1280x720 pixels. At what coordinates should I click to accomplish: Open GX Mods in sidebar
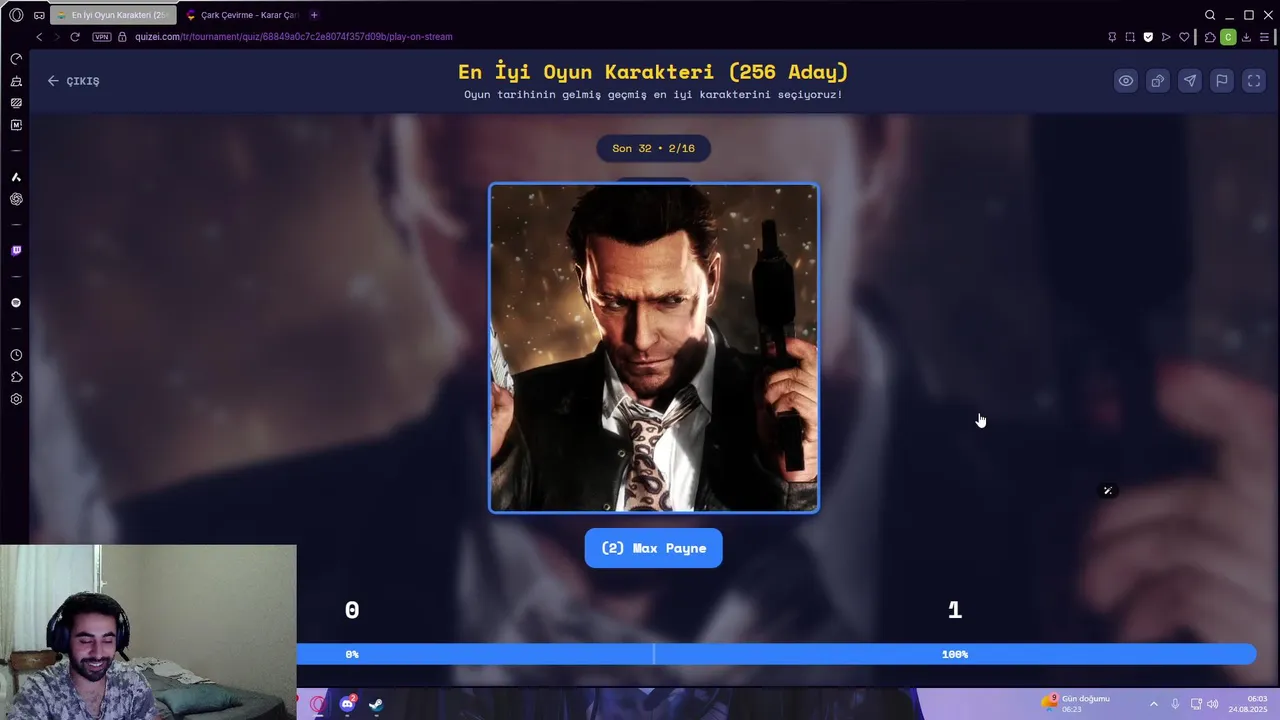tap(16, 103)
